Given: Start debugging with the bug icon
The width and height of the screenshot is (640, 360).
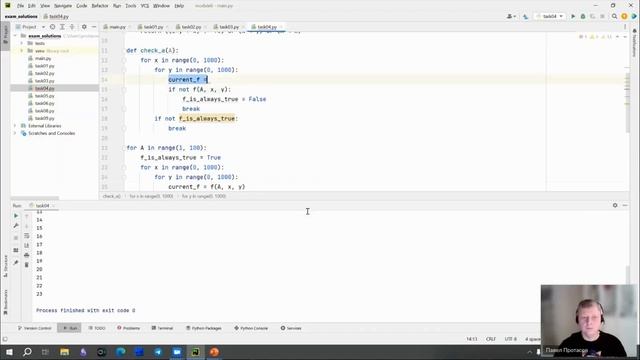Looking at the screenshot, I should (583, 16).
